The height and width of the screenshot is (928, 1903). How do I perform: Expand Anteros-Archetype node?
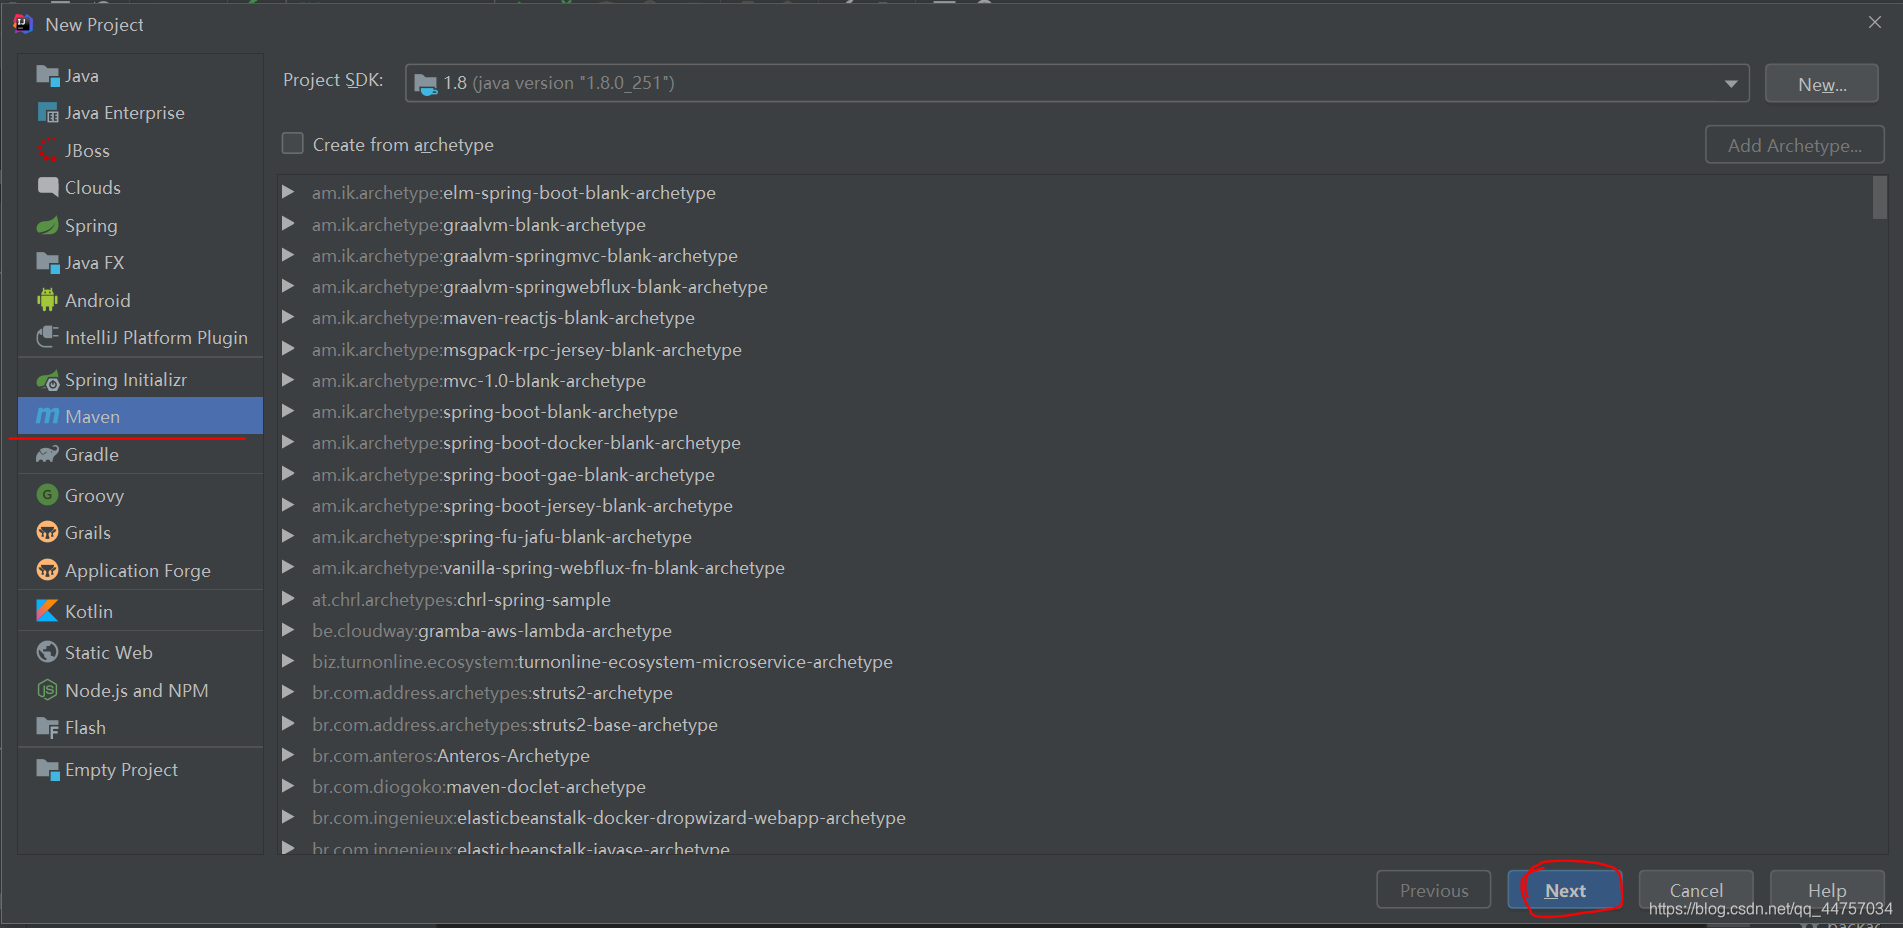(x=288, y=755)
